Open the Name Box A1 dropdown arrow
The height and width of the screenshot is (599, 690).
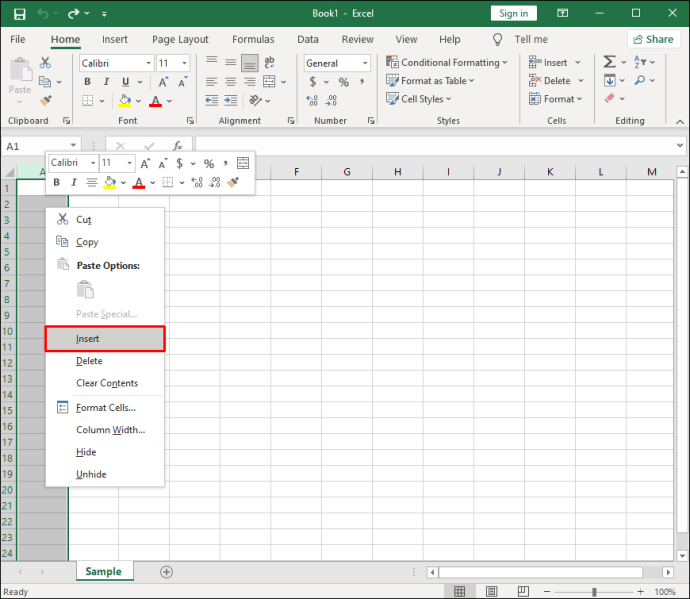point(73,145)
